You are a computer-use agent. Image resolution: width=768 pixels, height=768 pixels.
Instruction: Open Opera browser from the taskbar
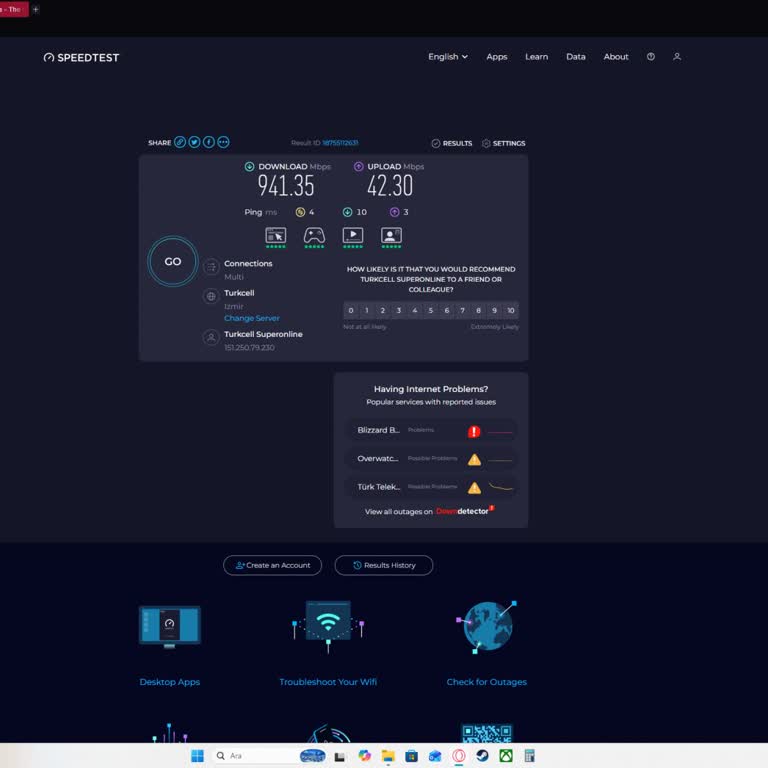click(459, 756)
